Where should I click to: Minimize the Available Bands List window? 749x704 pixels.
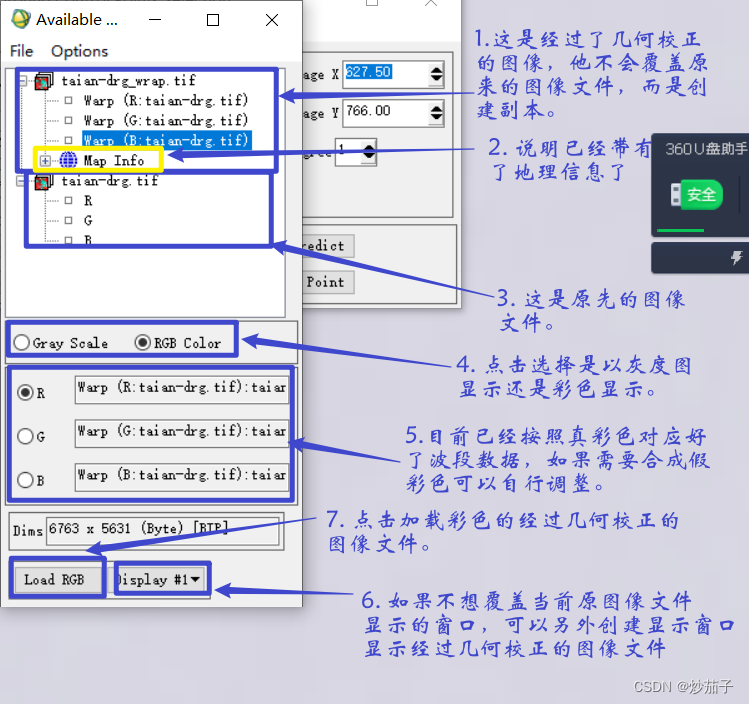pos(155,20)
